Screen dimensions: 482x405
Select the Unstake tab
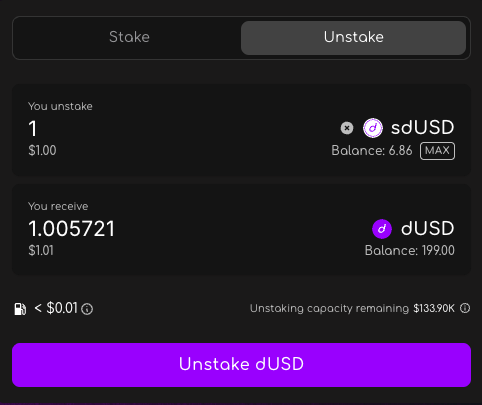click(x=353, y=38)
